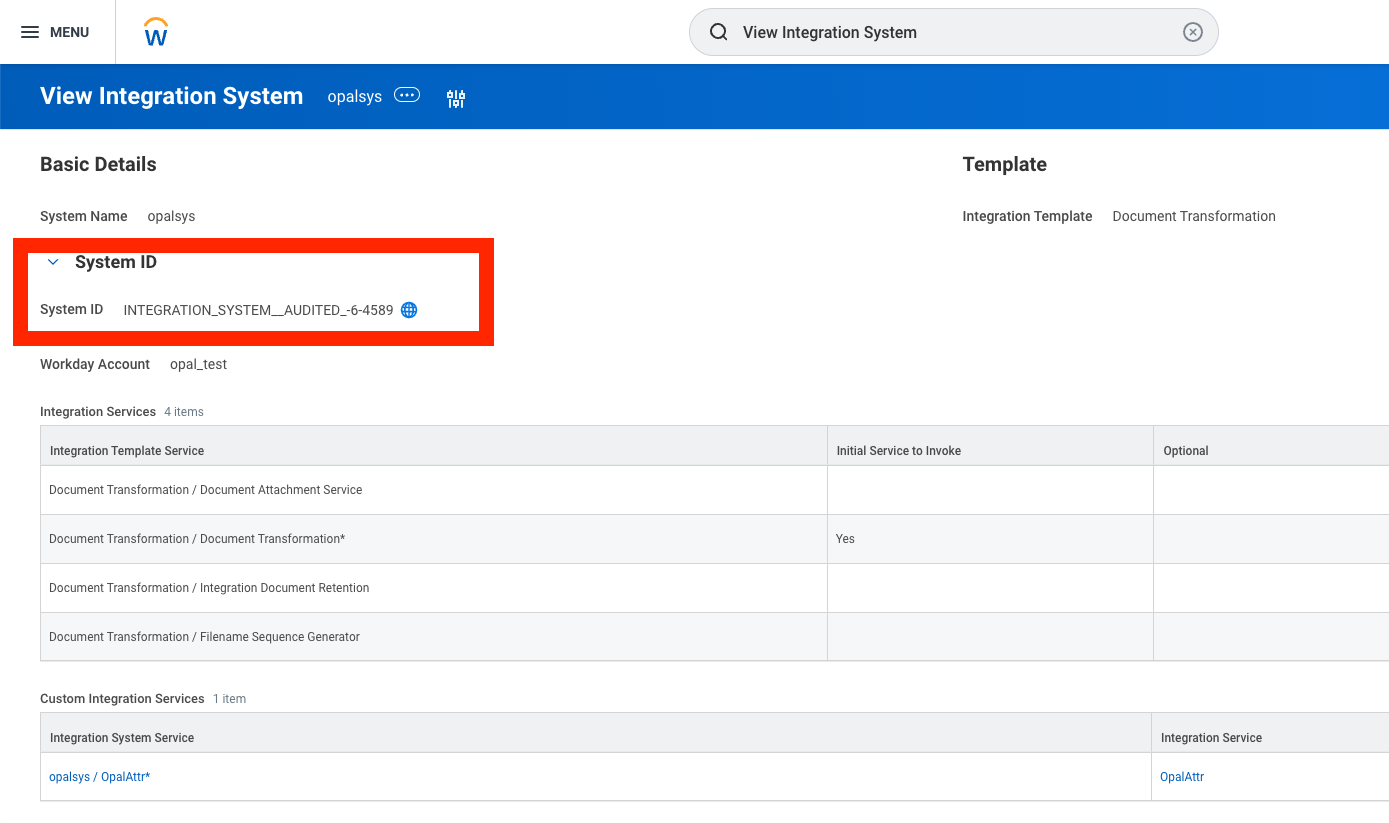The width and height of the screenshot is (1389, 823).
Task: Click the View Integration System page title
Action: point(171,96)
